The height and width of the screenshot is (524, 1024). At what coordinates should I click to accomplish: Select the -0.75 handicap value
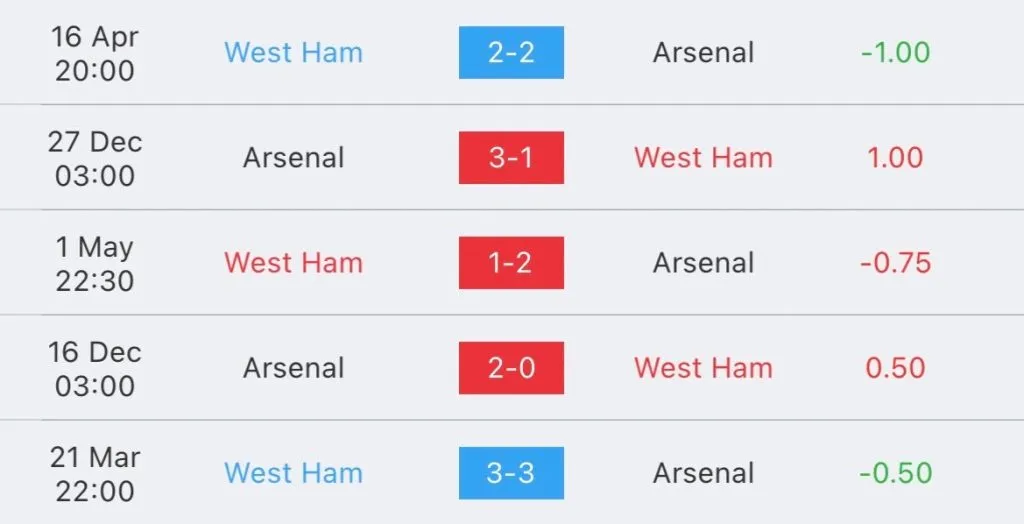[x=895, y=263]
